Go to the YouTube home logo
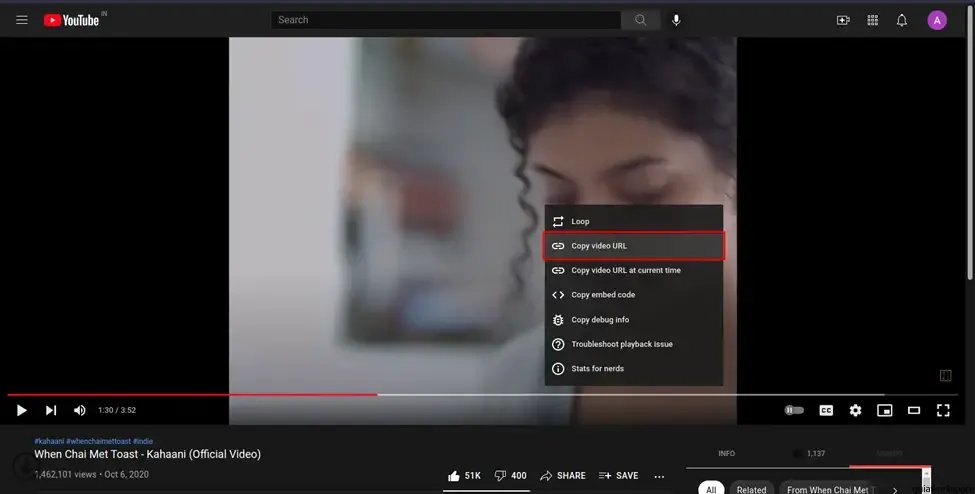Screen dimensions: 975x494 [x=72, y=20]
